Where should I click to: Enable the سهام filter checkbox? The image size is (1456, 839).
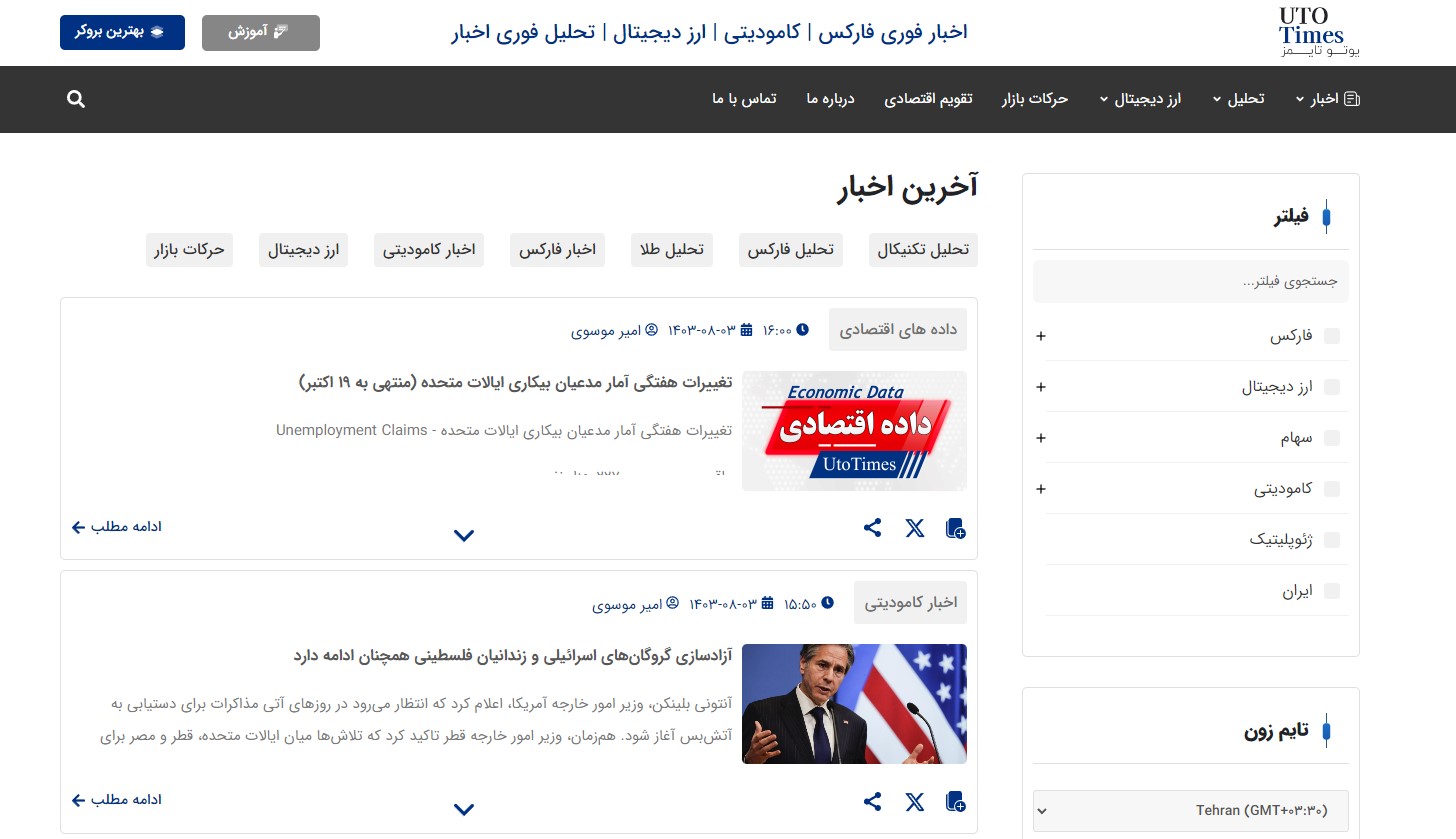tap(1331, 438)
